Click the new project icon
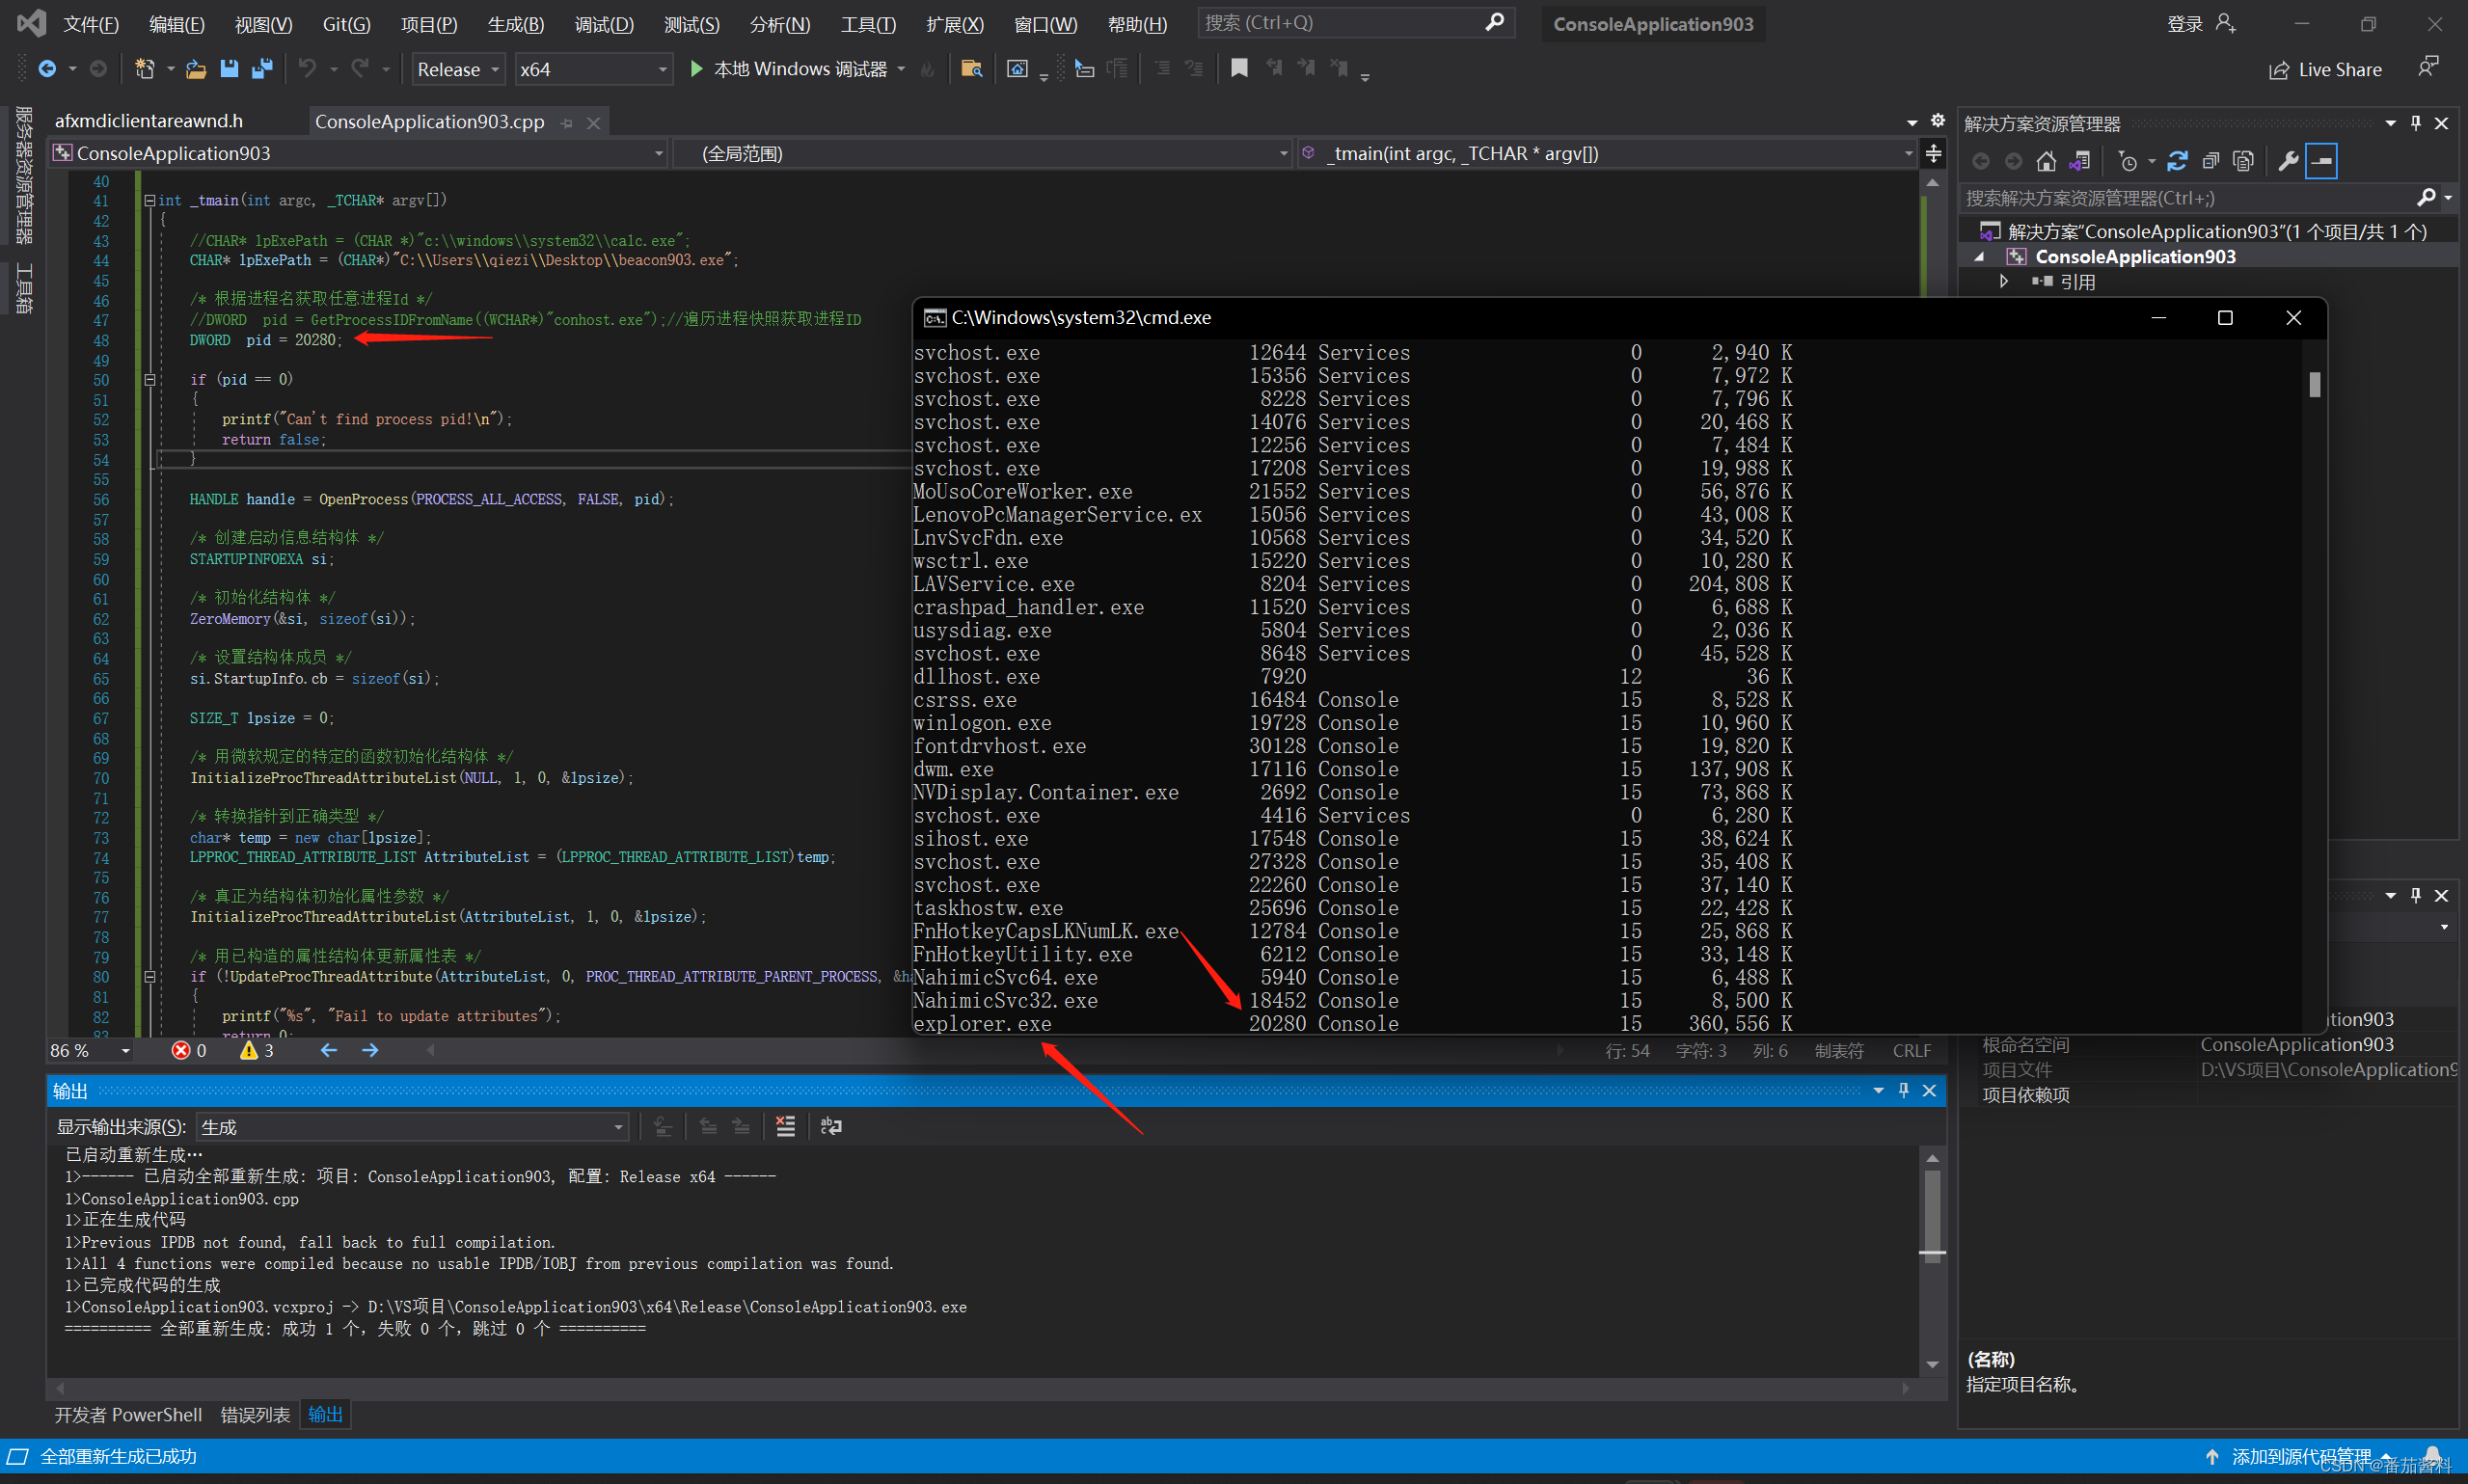 (145, 69)
